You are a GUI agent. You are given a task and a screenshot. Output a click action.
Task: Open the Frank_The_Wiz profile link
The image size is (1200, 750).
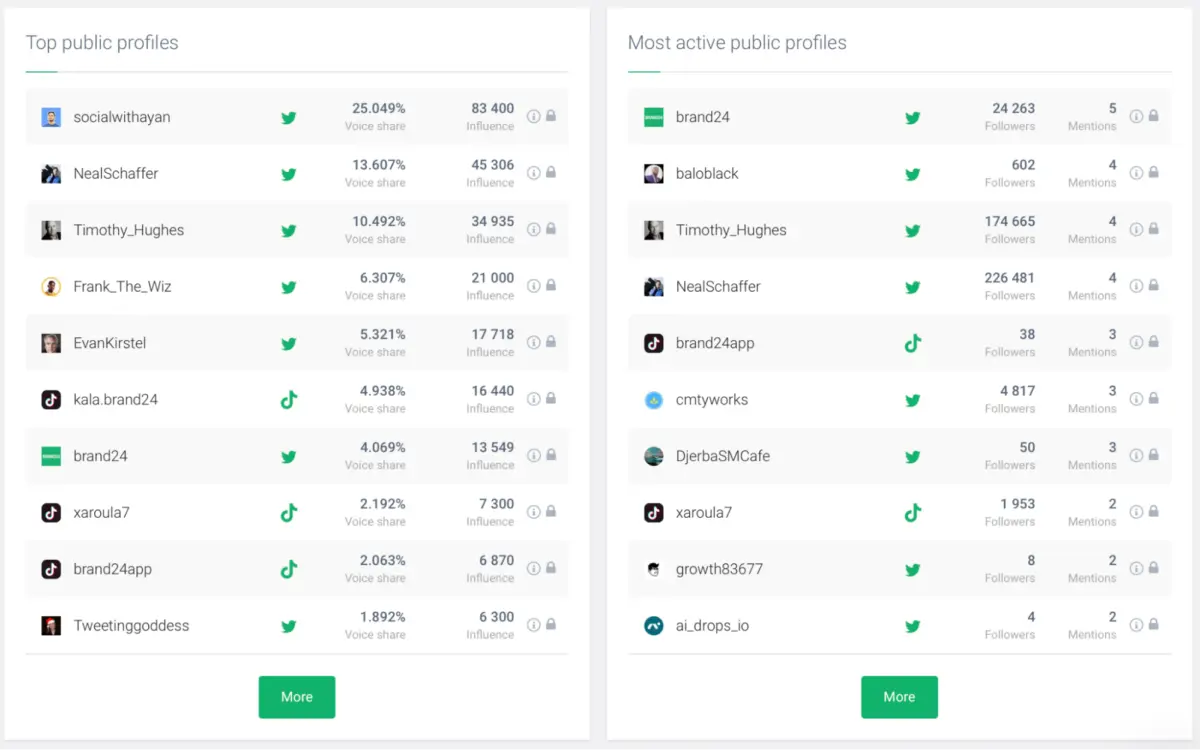coord(122,287)
